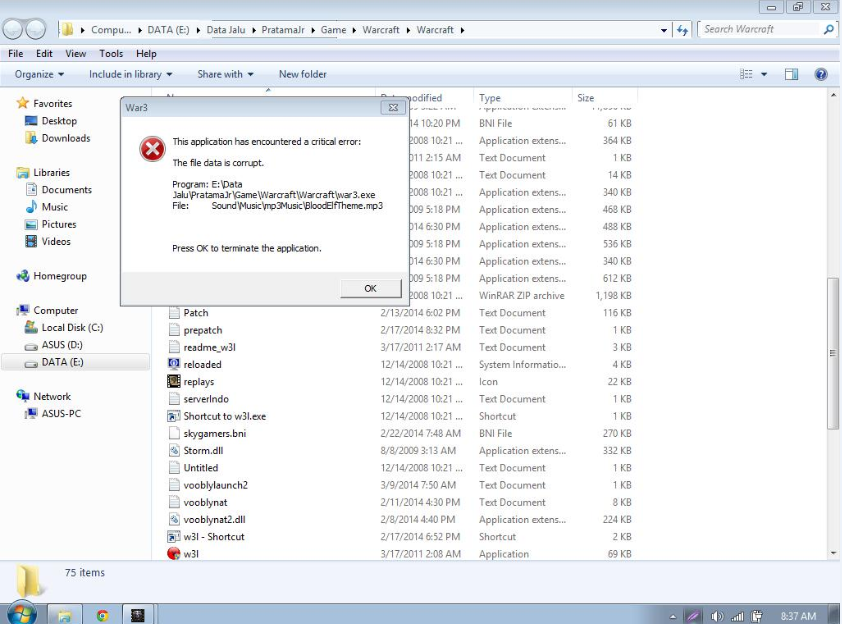This screenshot has width=842, height=624.
Task: Select Libraries in the navigation pane
Action: (x=51, y=172)
